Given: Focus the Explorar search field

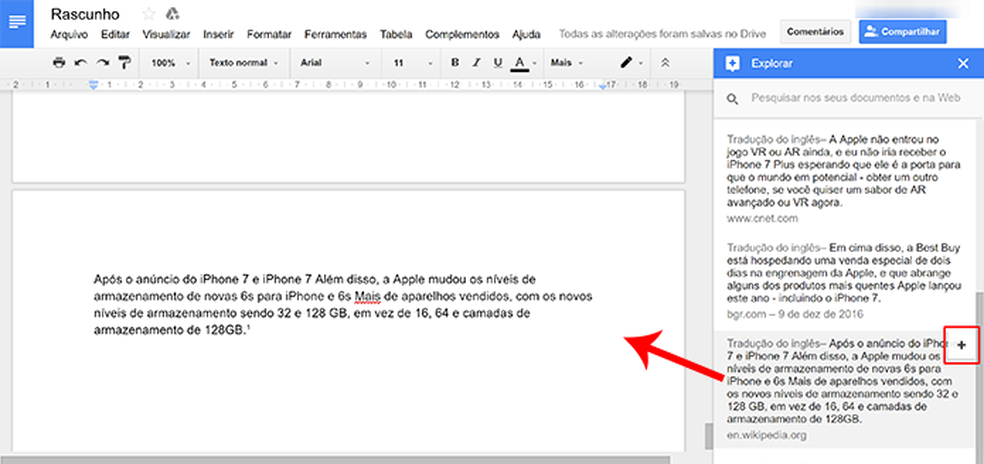Looking at the screenshot, I should pos(856,99).
